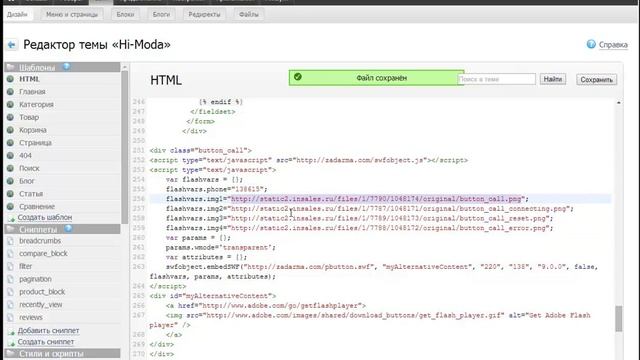Select the Сравнение template
Screen dimensions: 640x360
(37, 207)
